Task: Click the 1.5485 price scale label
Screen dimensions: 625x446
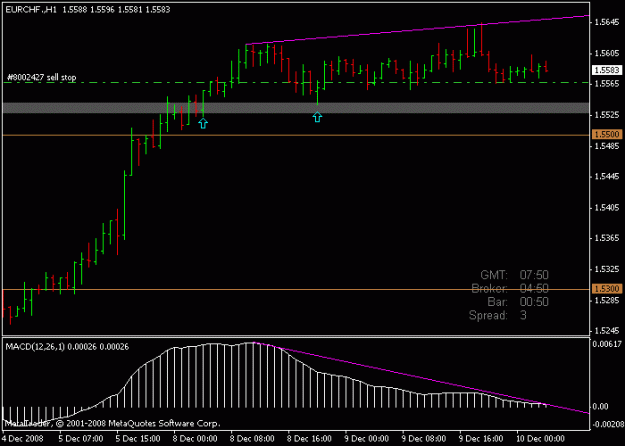Action: tap(607, 146)
